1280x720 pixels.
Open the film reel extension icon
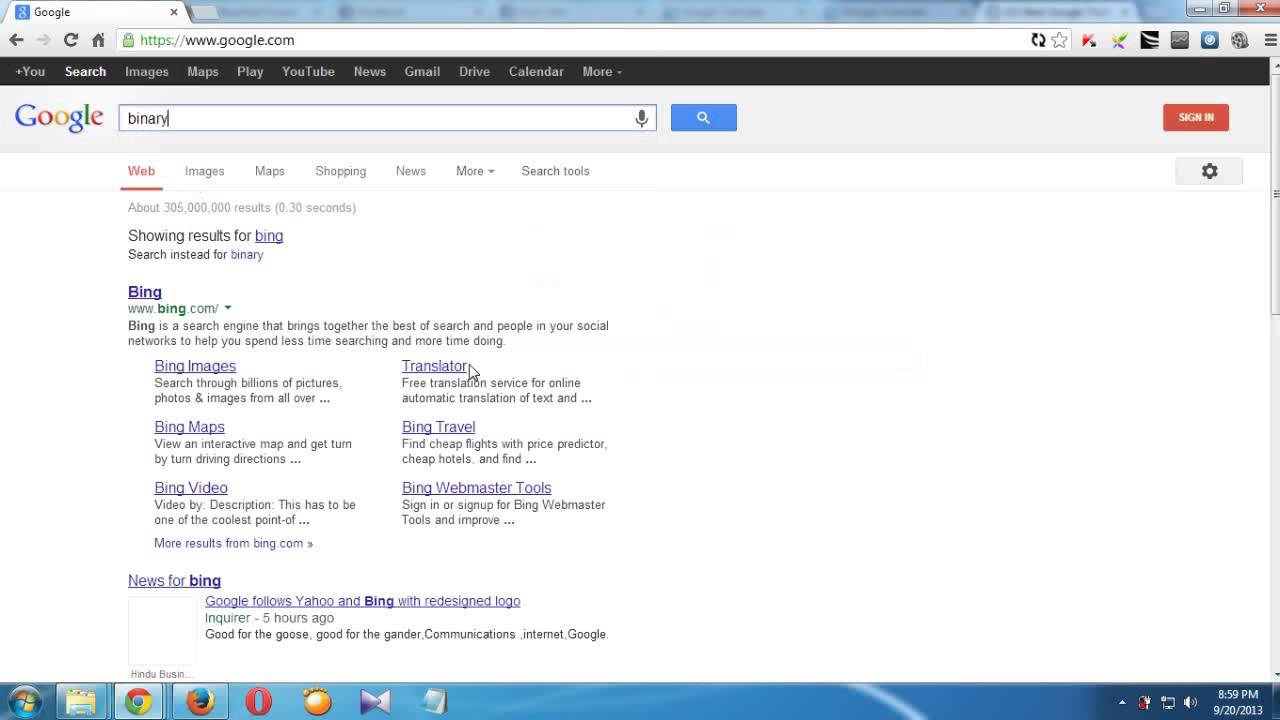(1240, 40)
